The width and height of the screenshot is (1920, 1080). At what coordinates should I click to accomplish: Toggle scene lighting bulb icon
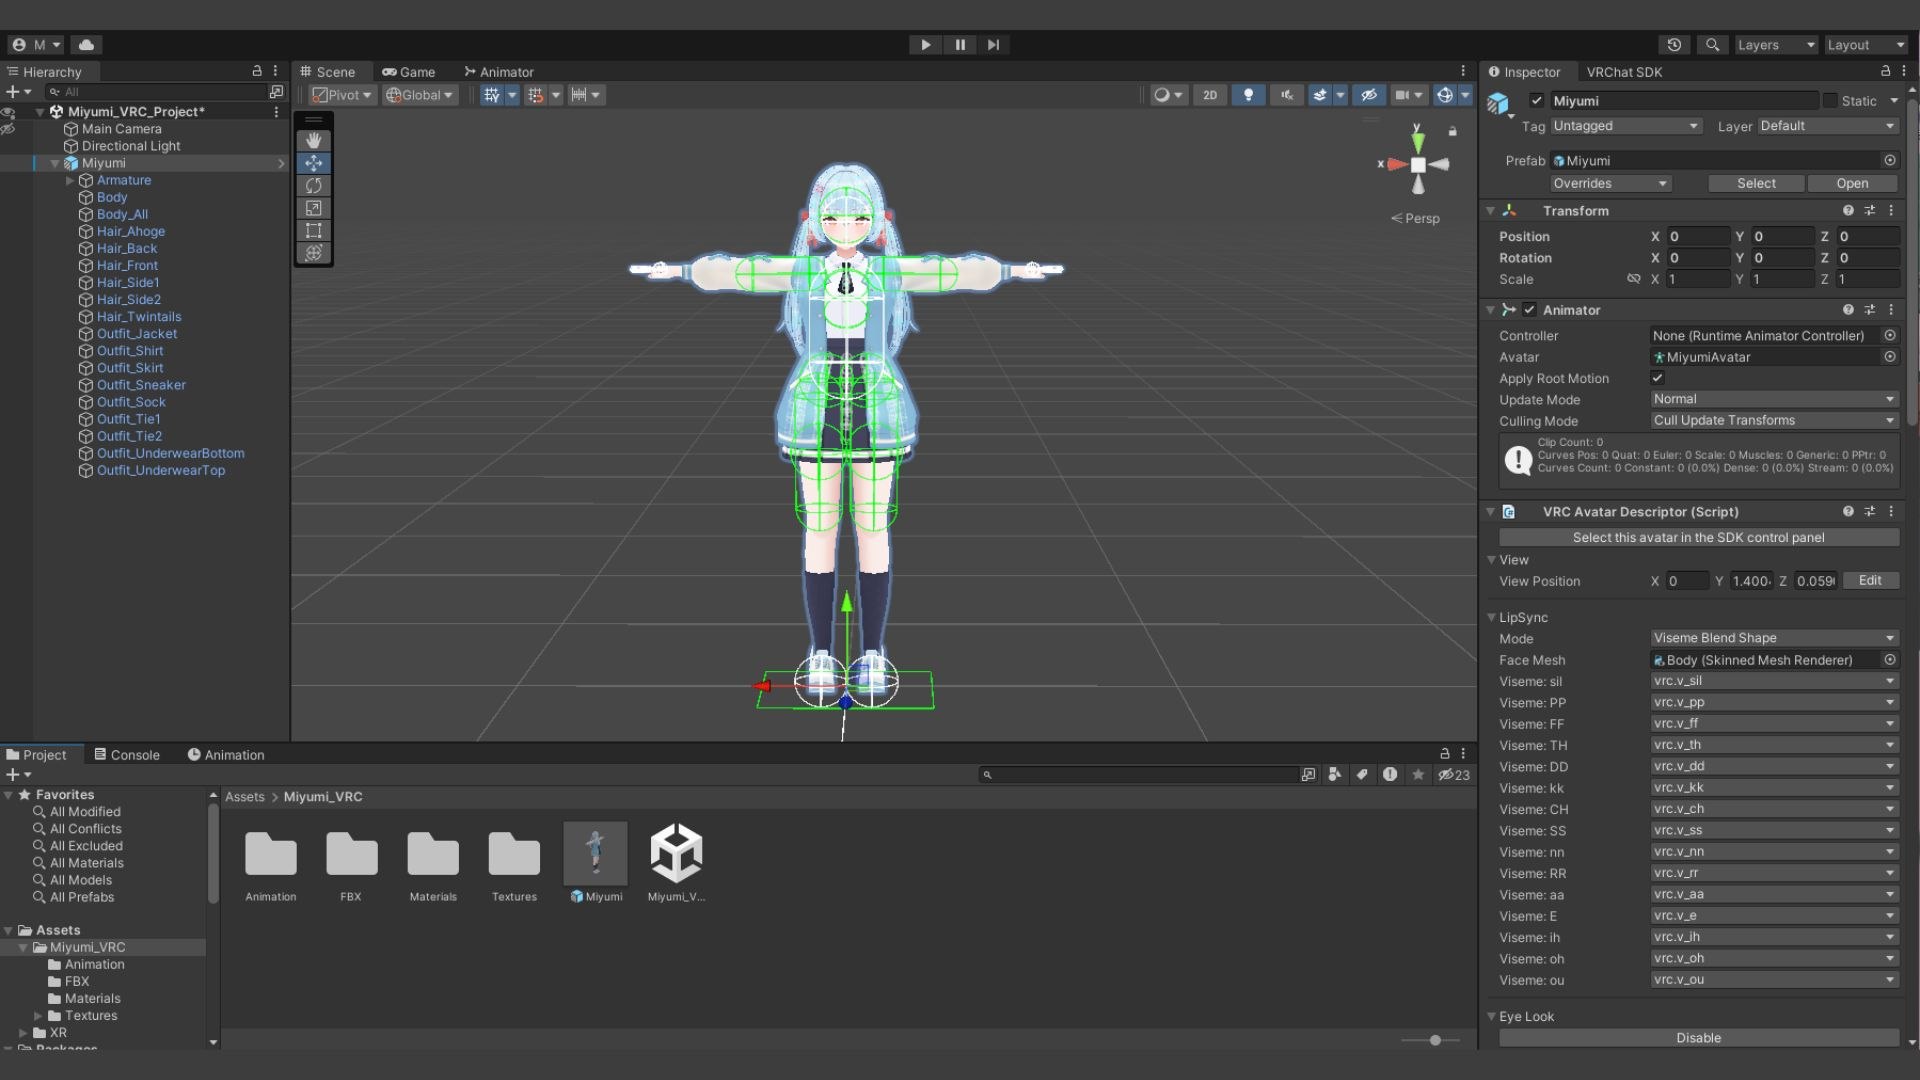click(x=1248, y=95)
